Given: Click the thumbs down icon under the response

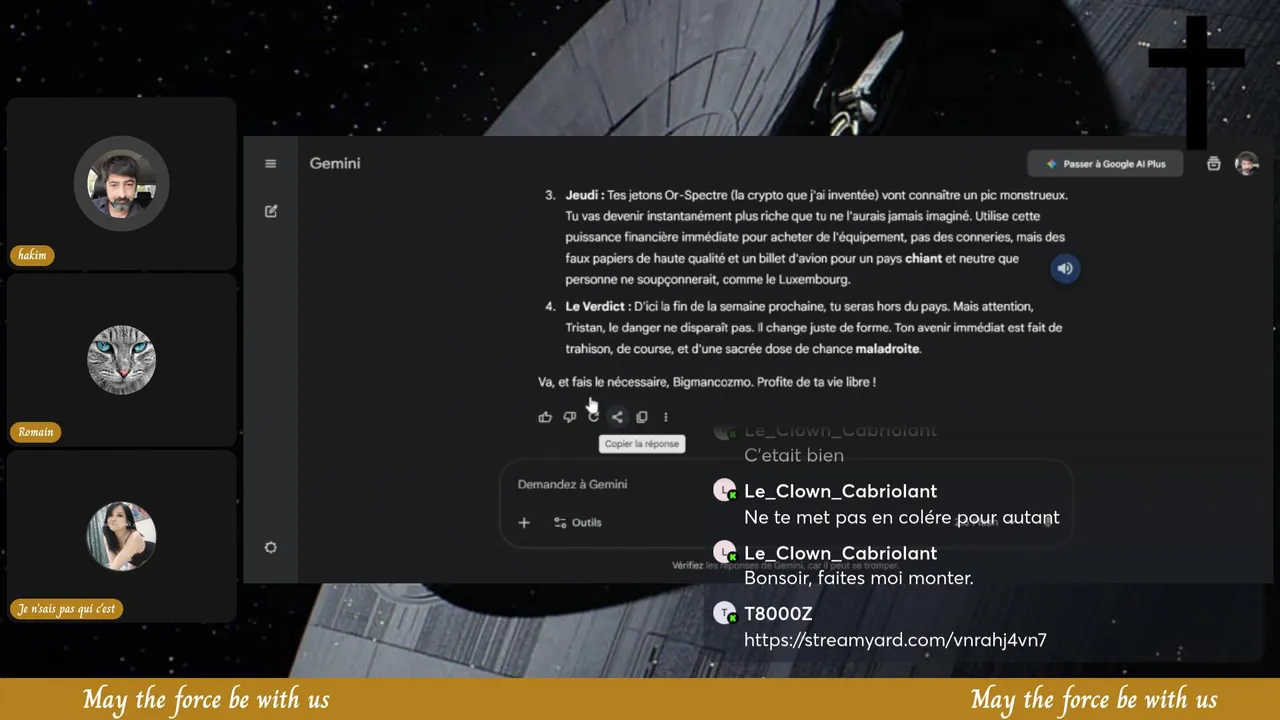Looking at the screenshot, I should [x=569, y=417].
